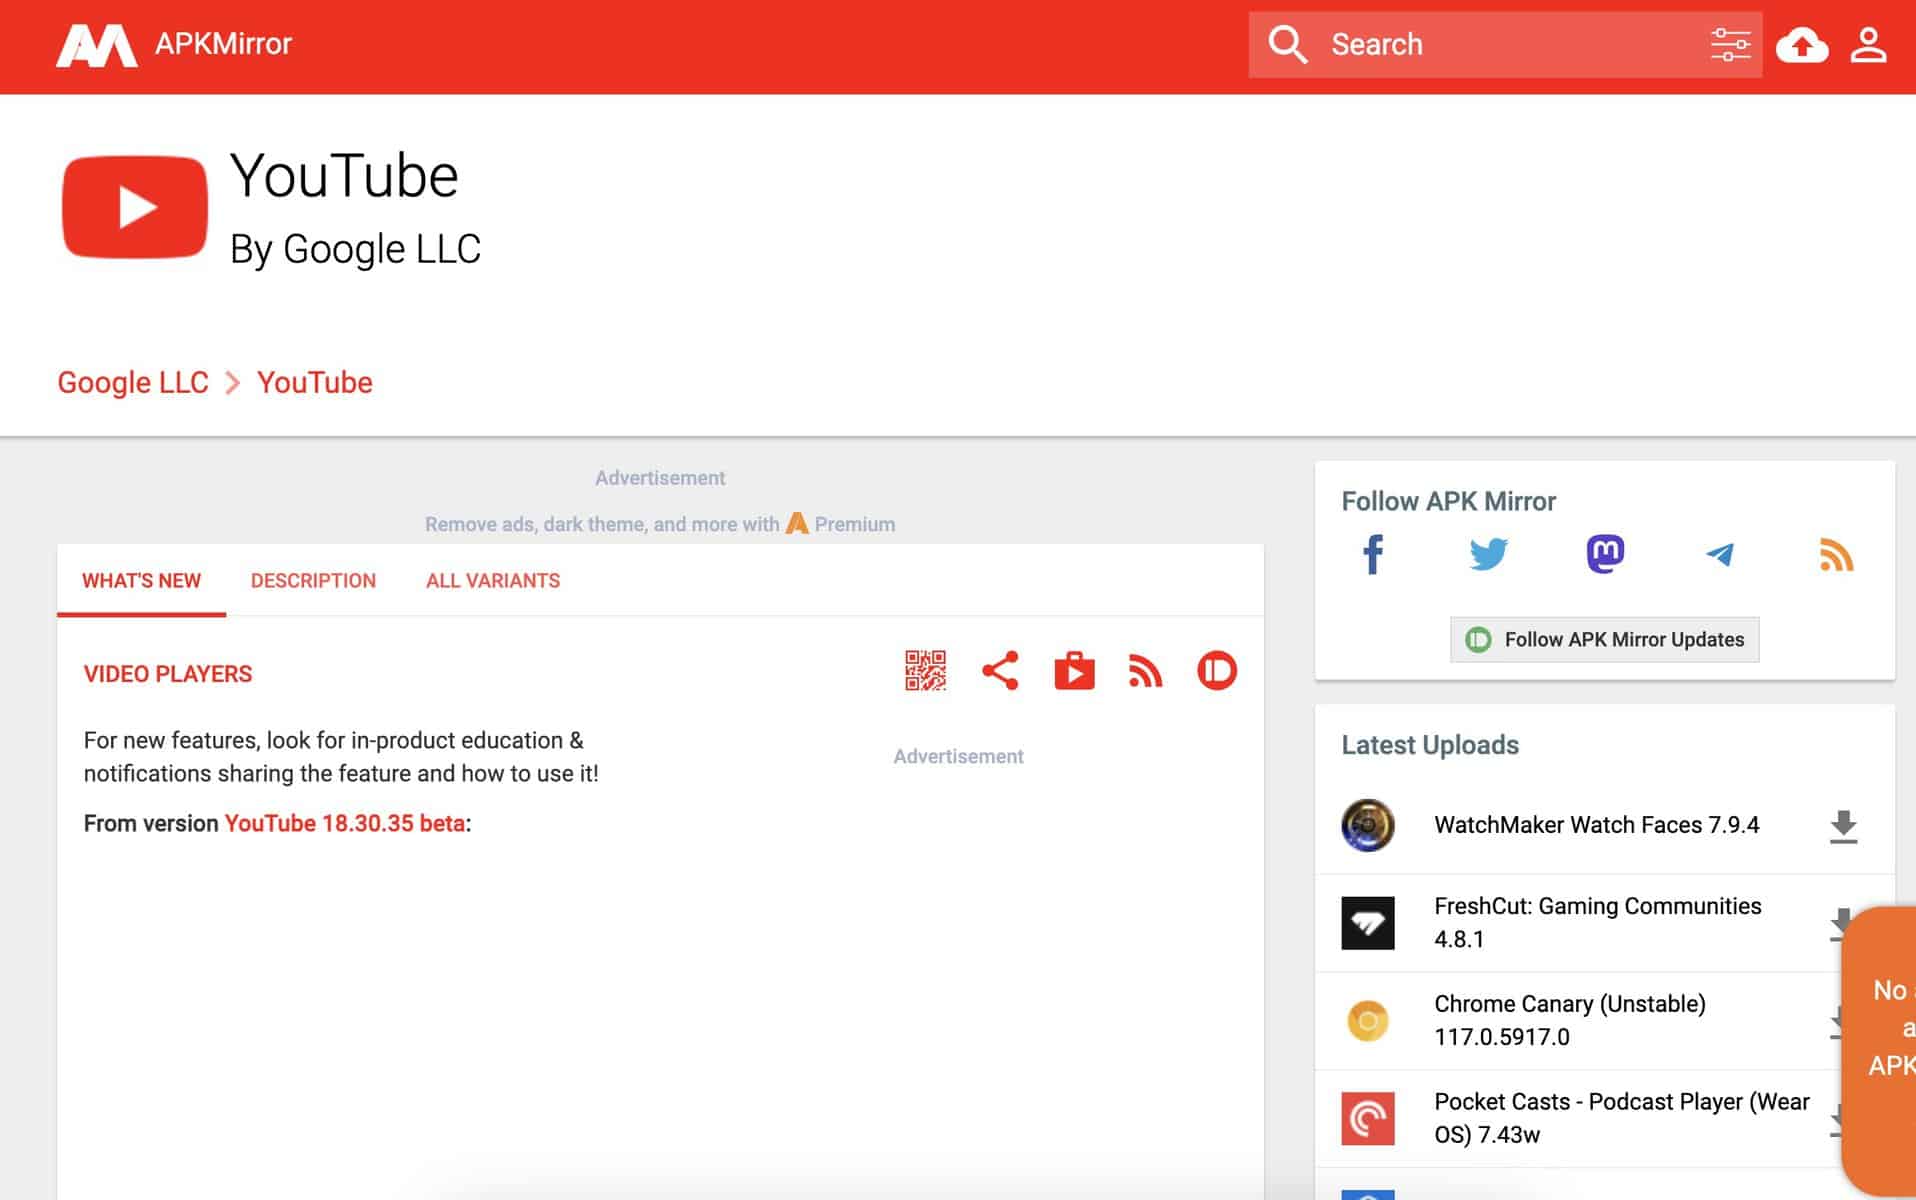Open search filter options icon
Screen dimensions: 1916x1200
point(1730,45)
